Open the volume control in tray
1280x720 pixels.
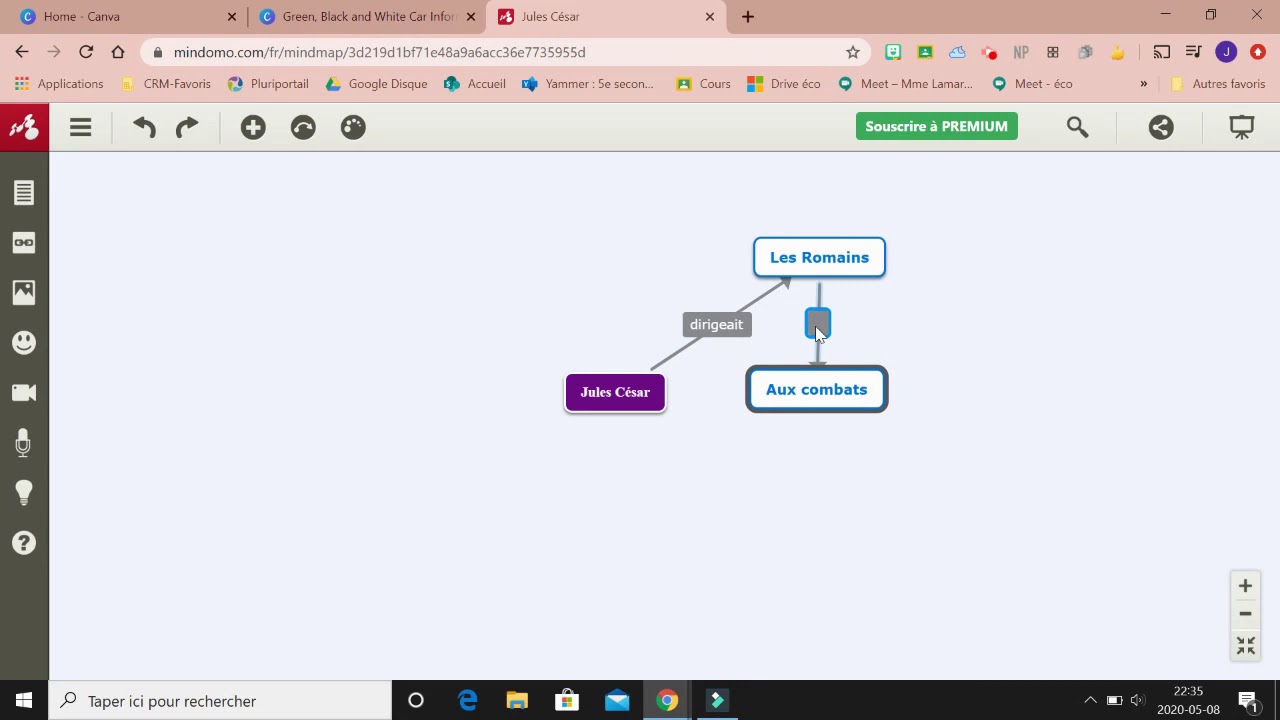coord(1138,701)
